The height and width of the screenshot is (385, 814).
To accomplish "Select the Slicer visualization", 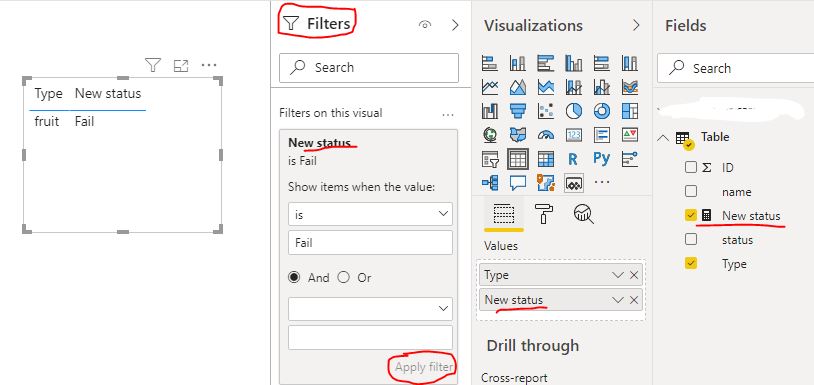I will (x=490, y=159).
